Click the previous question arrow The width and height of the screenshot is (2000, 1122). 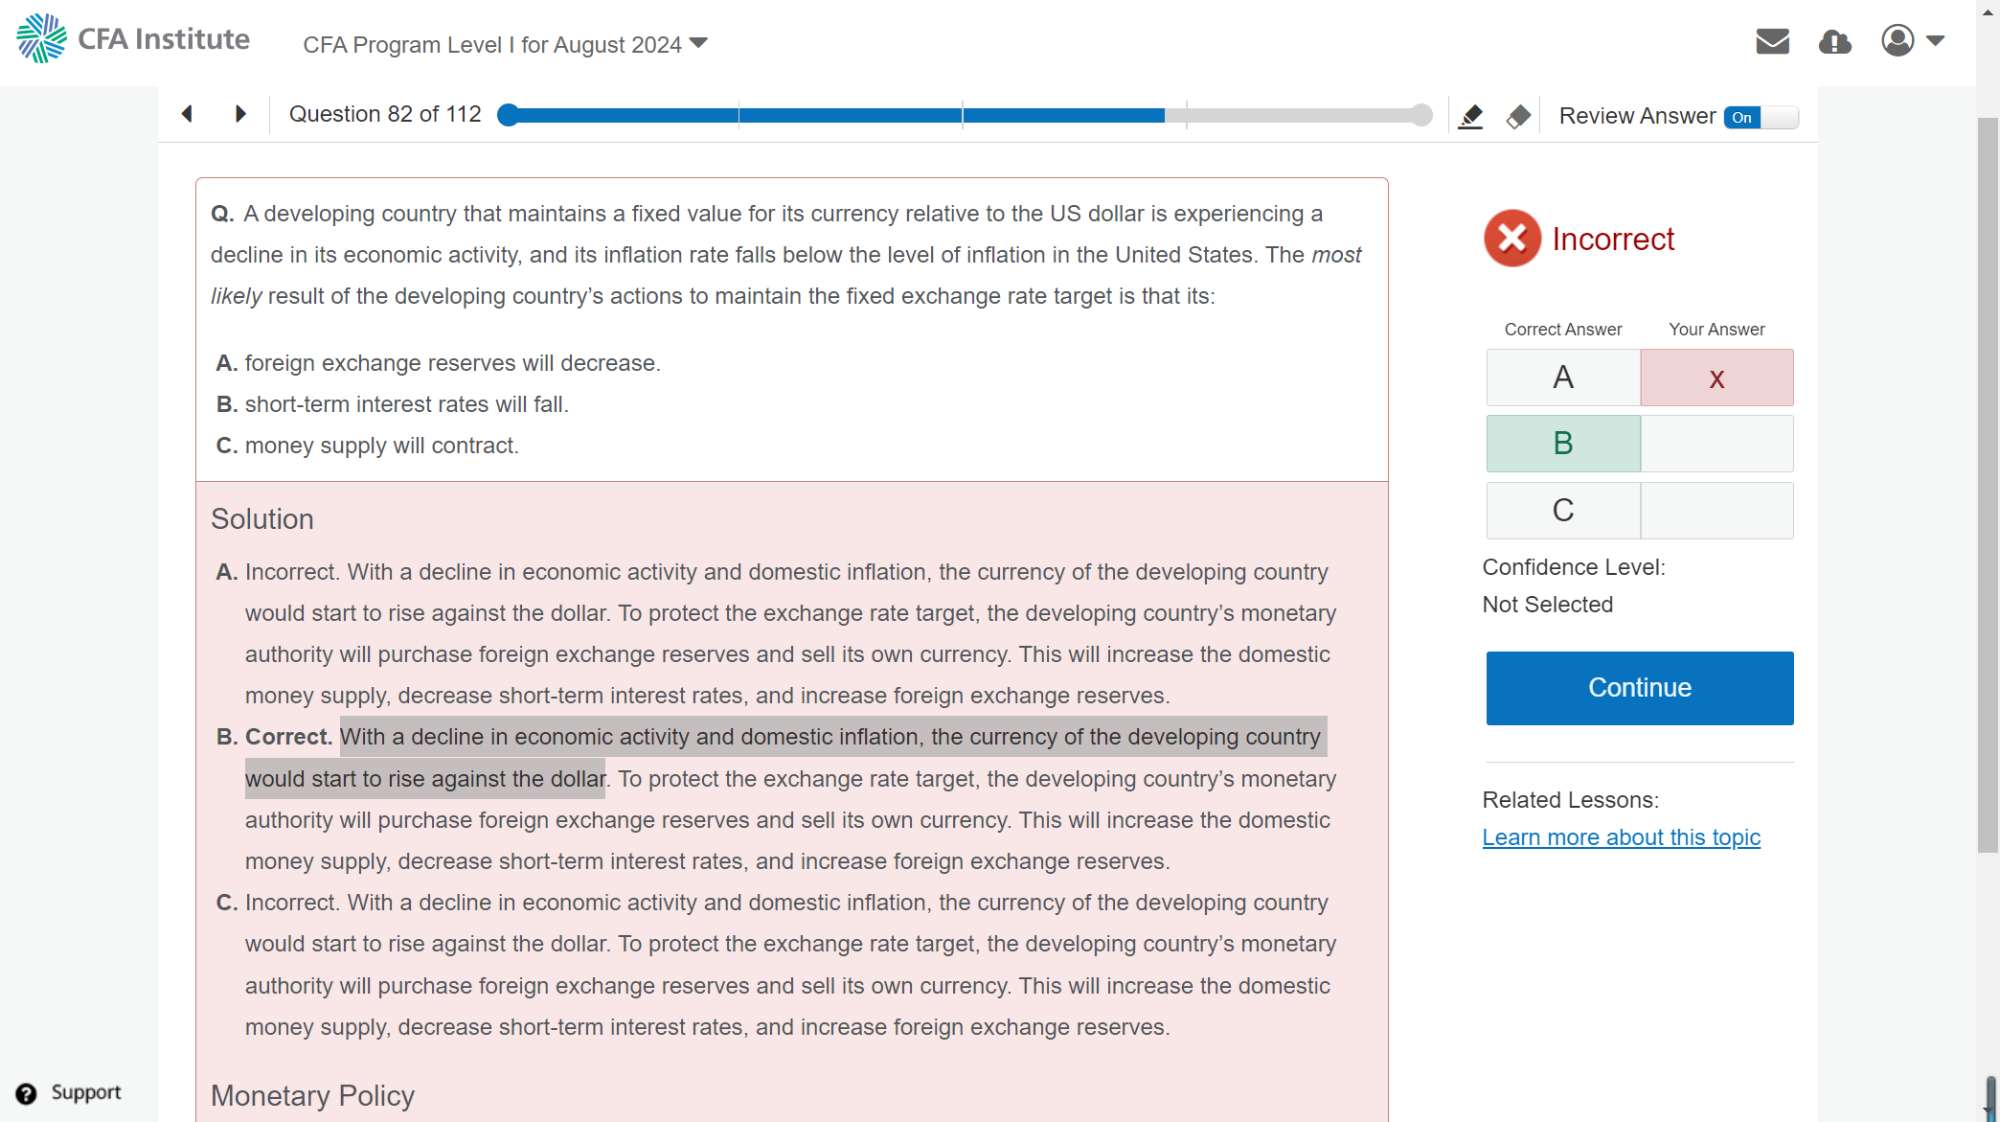(x=187, y=114)
